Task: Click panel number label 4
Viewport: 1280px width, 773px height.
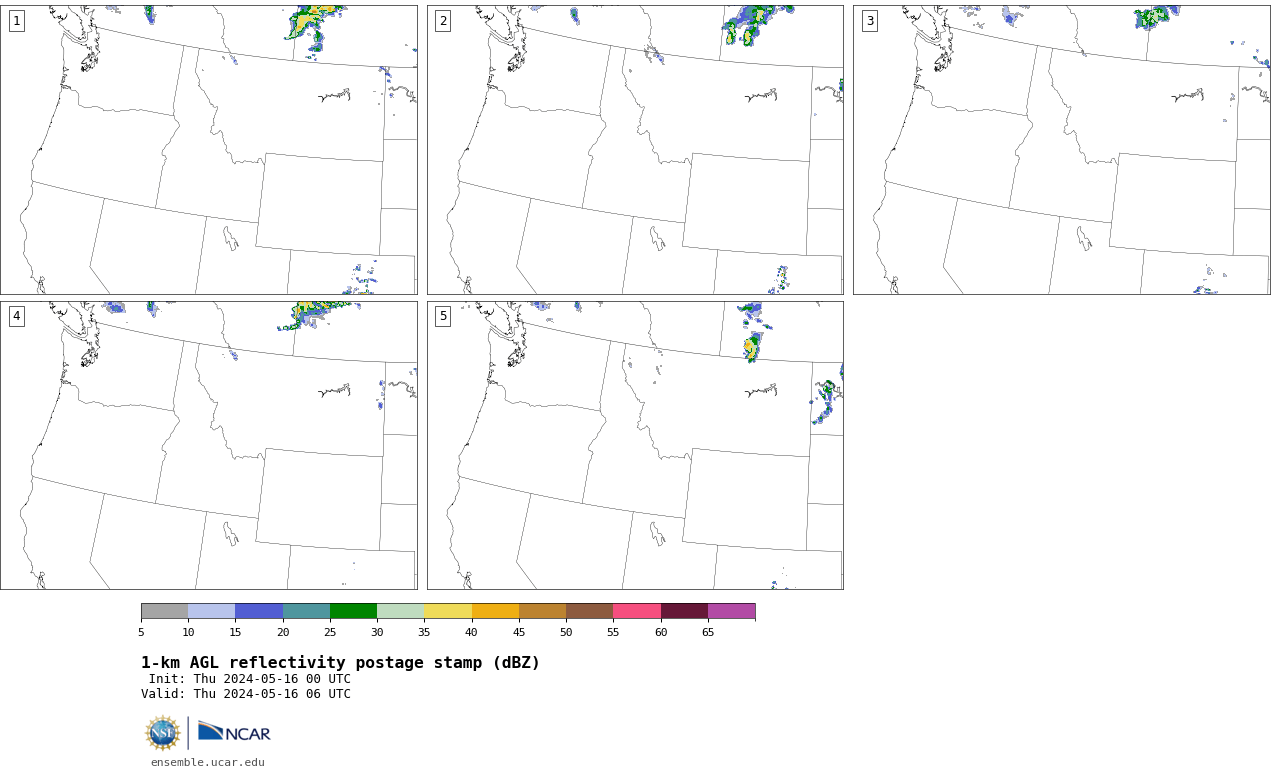Action: 16,316
